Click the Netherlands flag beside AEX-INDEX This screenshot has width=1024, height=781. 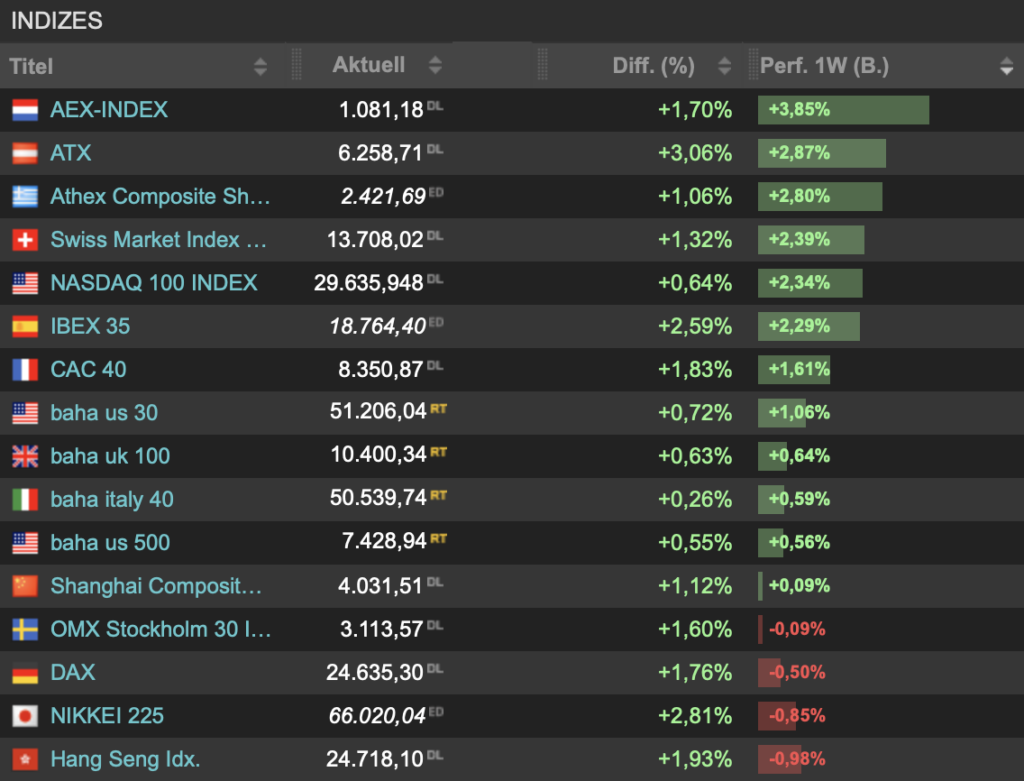25,110
